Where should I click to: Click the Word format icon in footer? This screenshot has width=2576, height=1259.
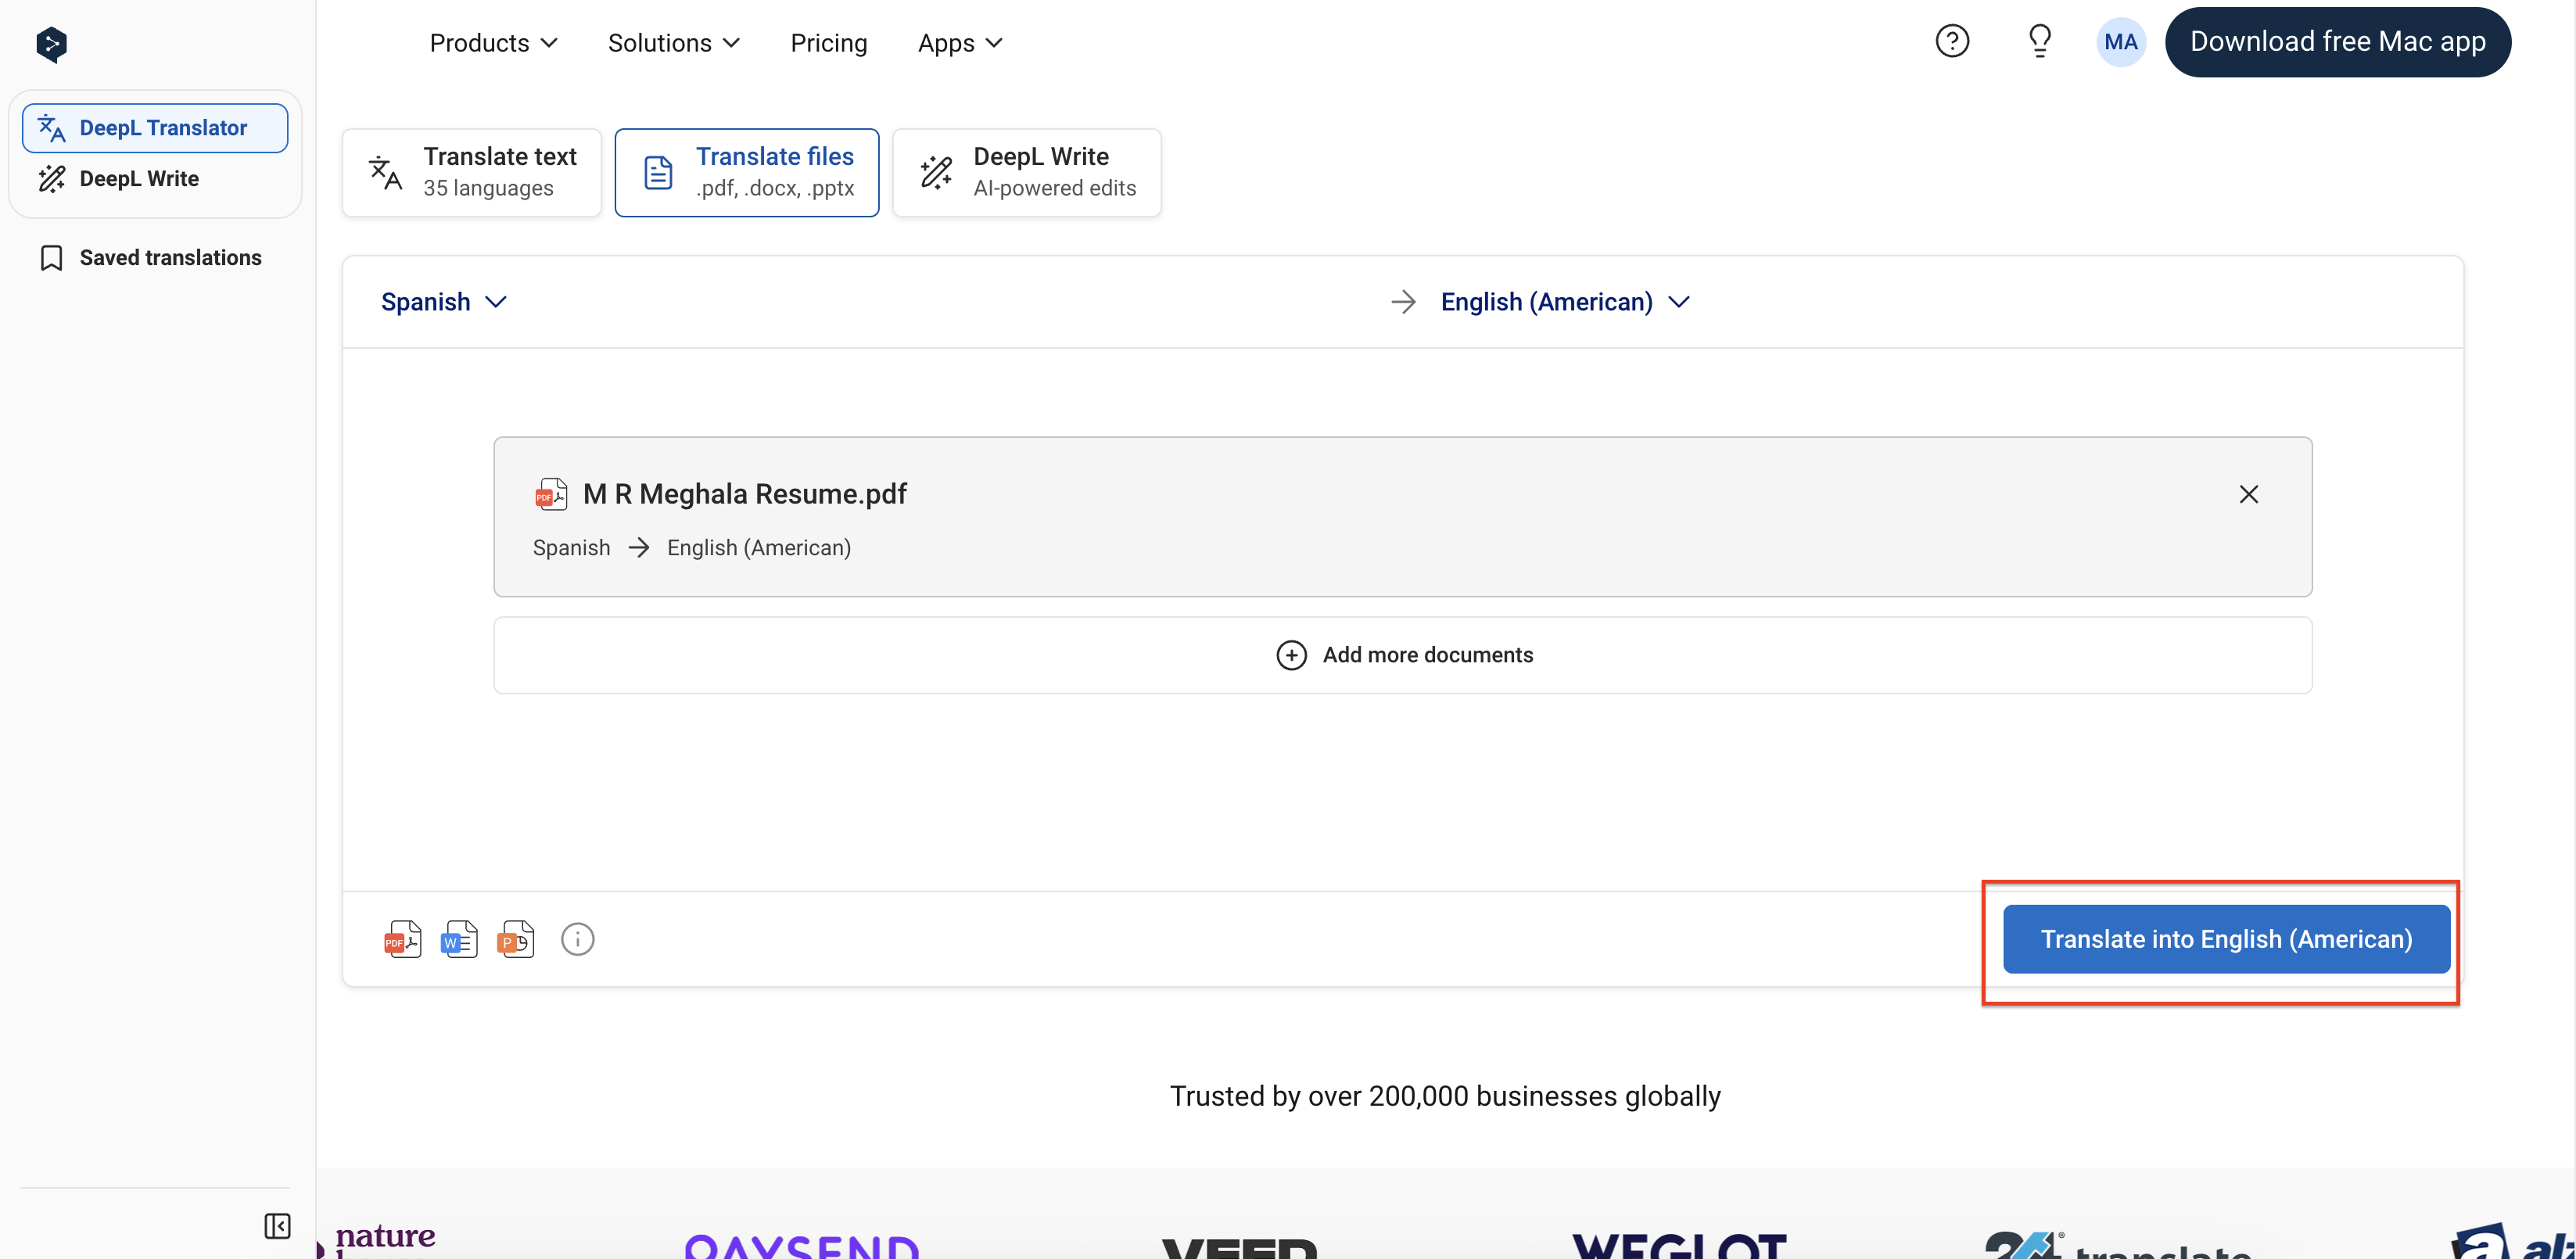pos(459,939)
